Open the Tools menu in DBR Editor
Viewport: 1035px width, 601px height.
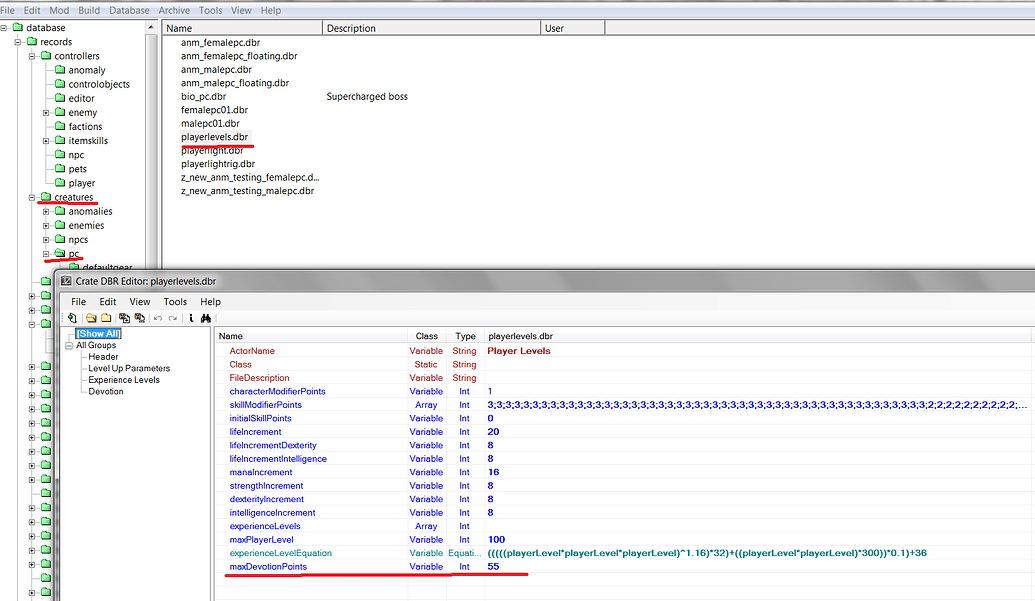click(x=175, y=302)
